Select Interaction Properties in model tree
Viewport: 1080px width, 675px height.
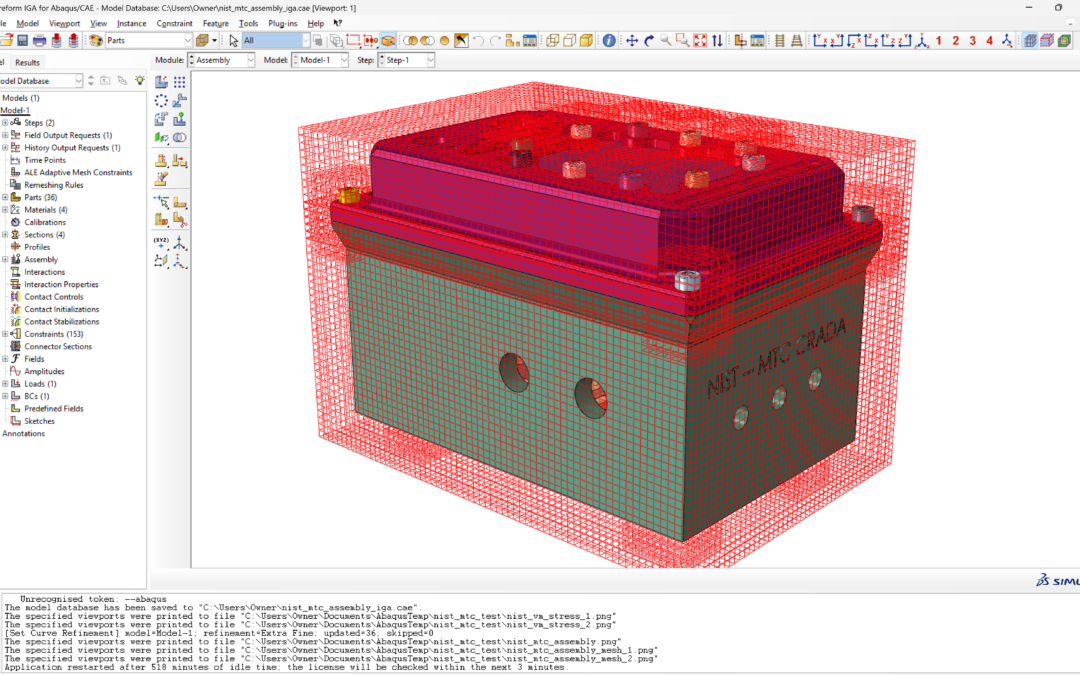point(61,284)
